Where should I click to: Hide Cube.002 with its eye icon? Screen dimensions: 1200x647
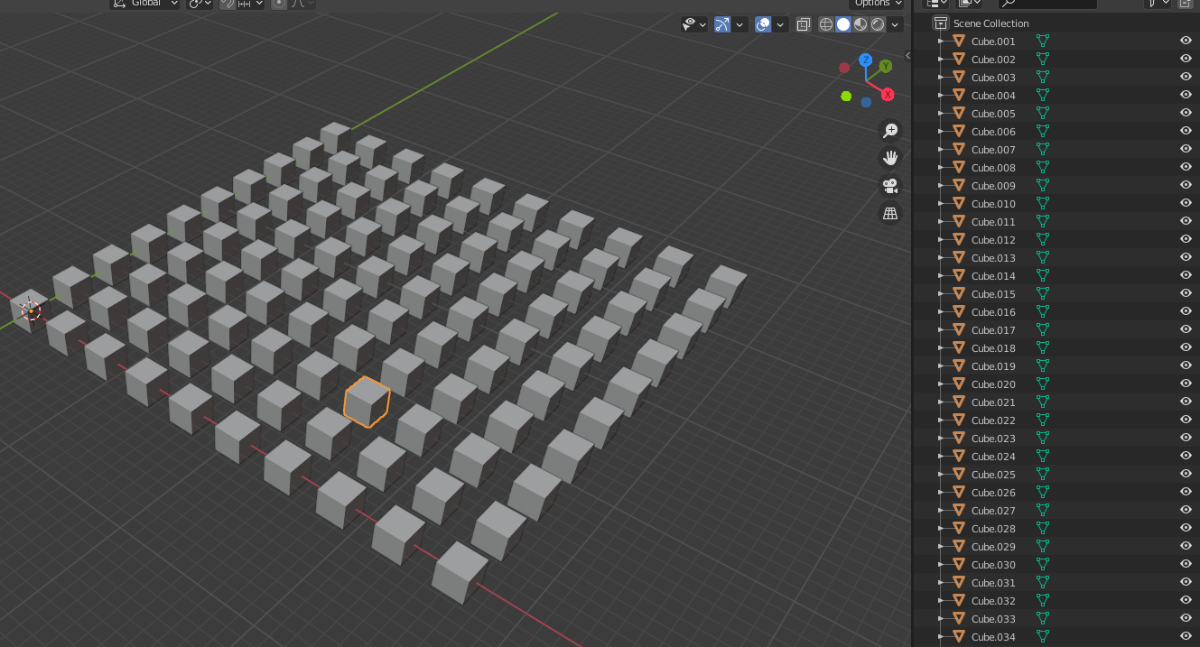click(x=1186, y=59)
